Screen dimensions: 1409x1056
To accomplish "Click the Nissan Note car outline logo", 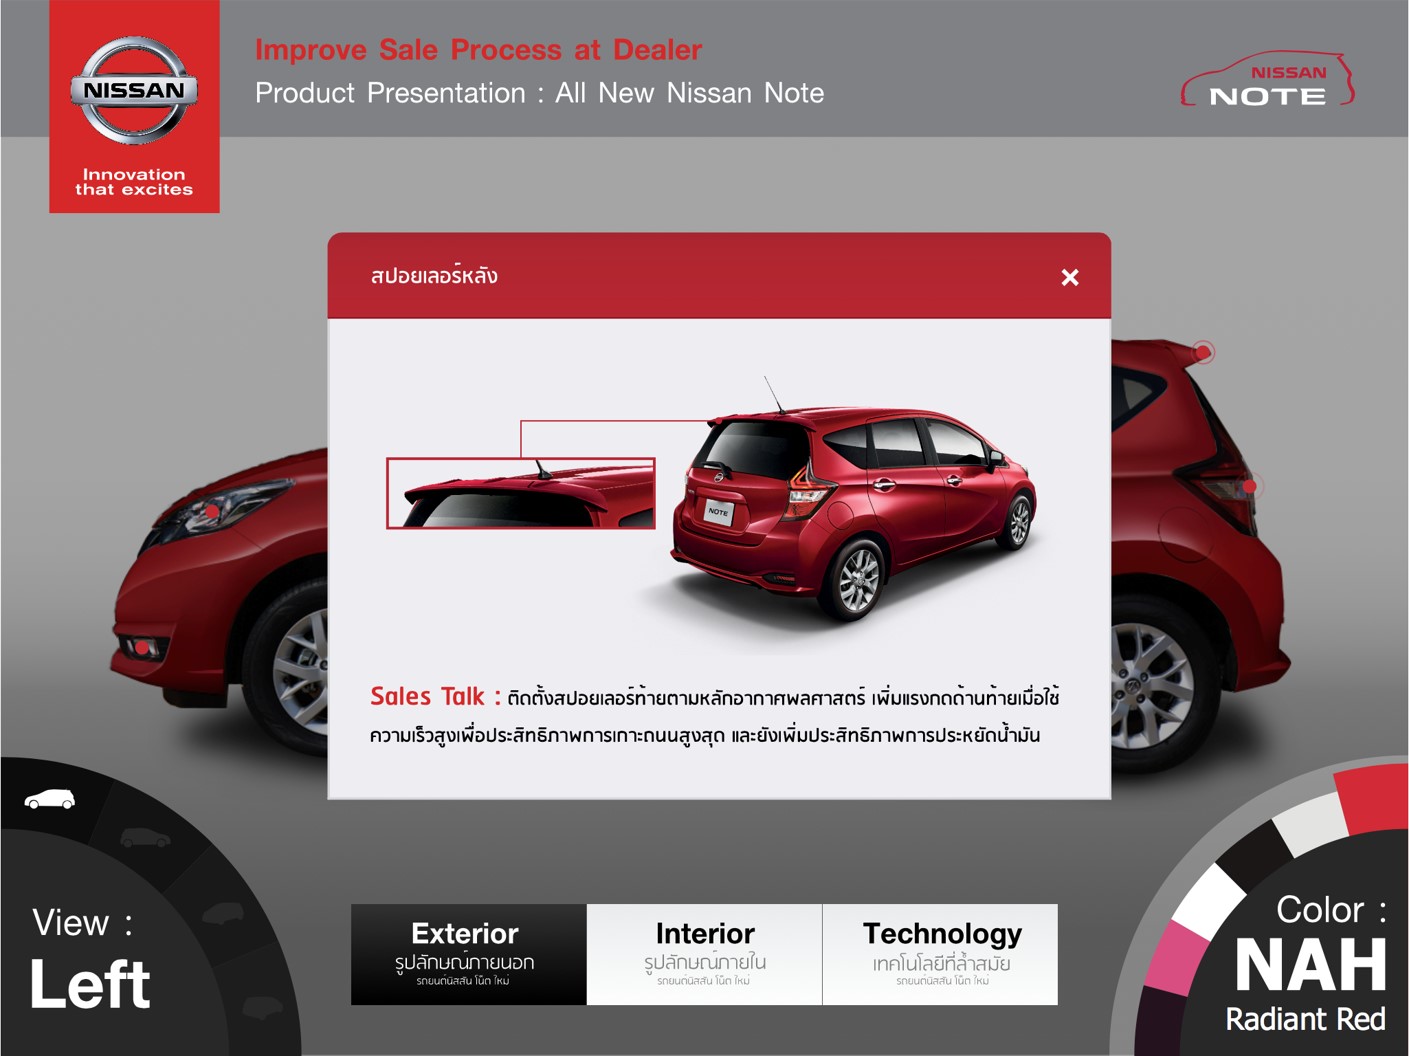I will coord(1267,80).
